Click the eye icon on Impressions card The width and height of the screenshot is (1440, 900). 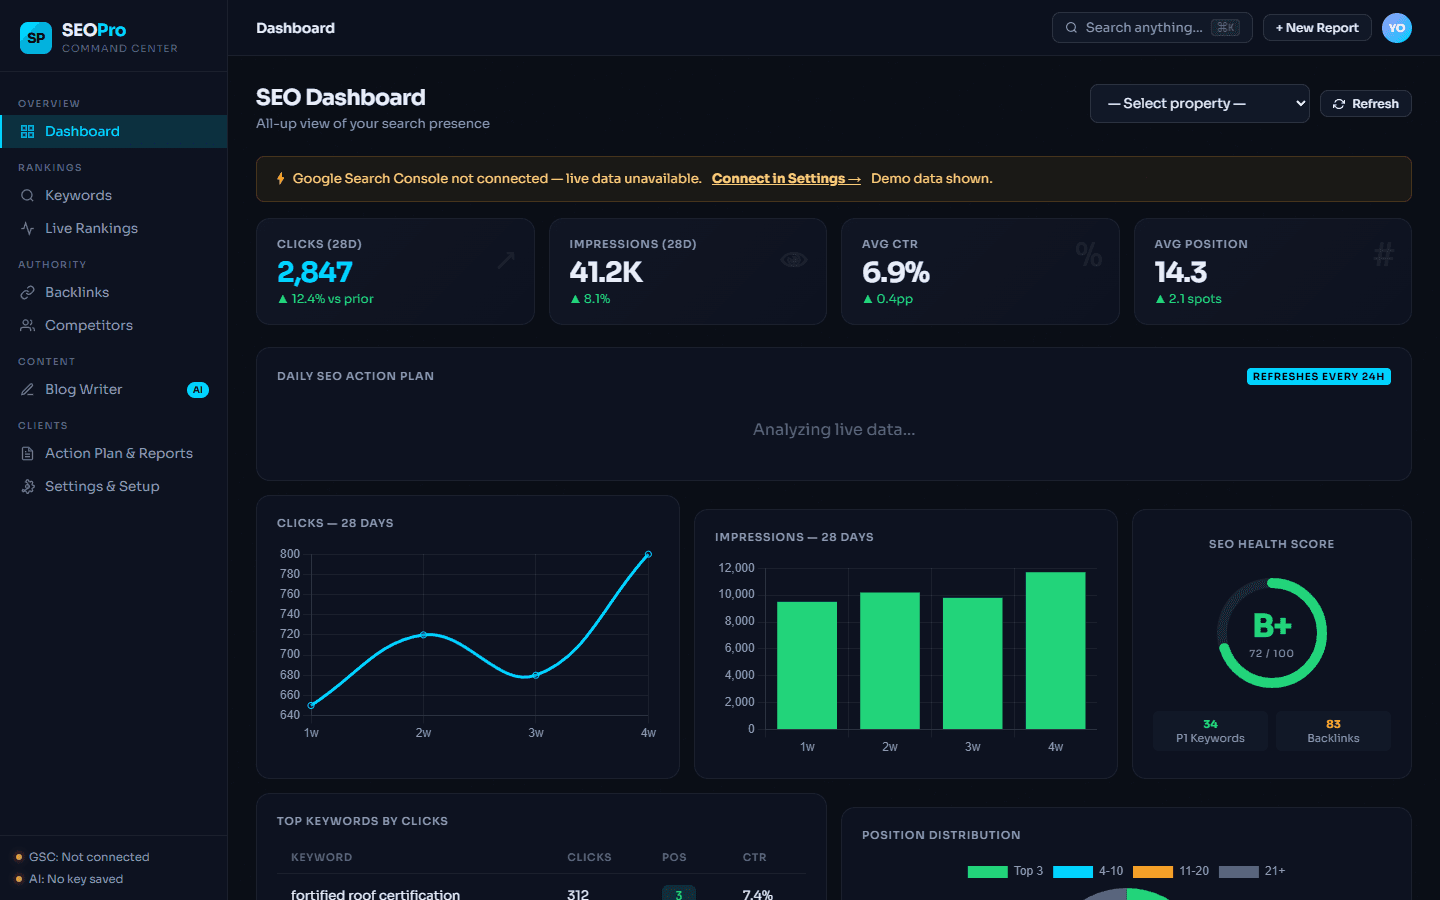(x=794, y=260)
